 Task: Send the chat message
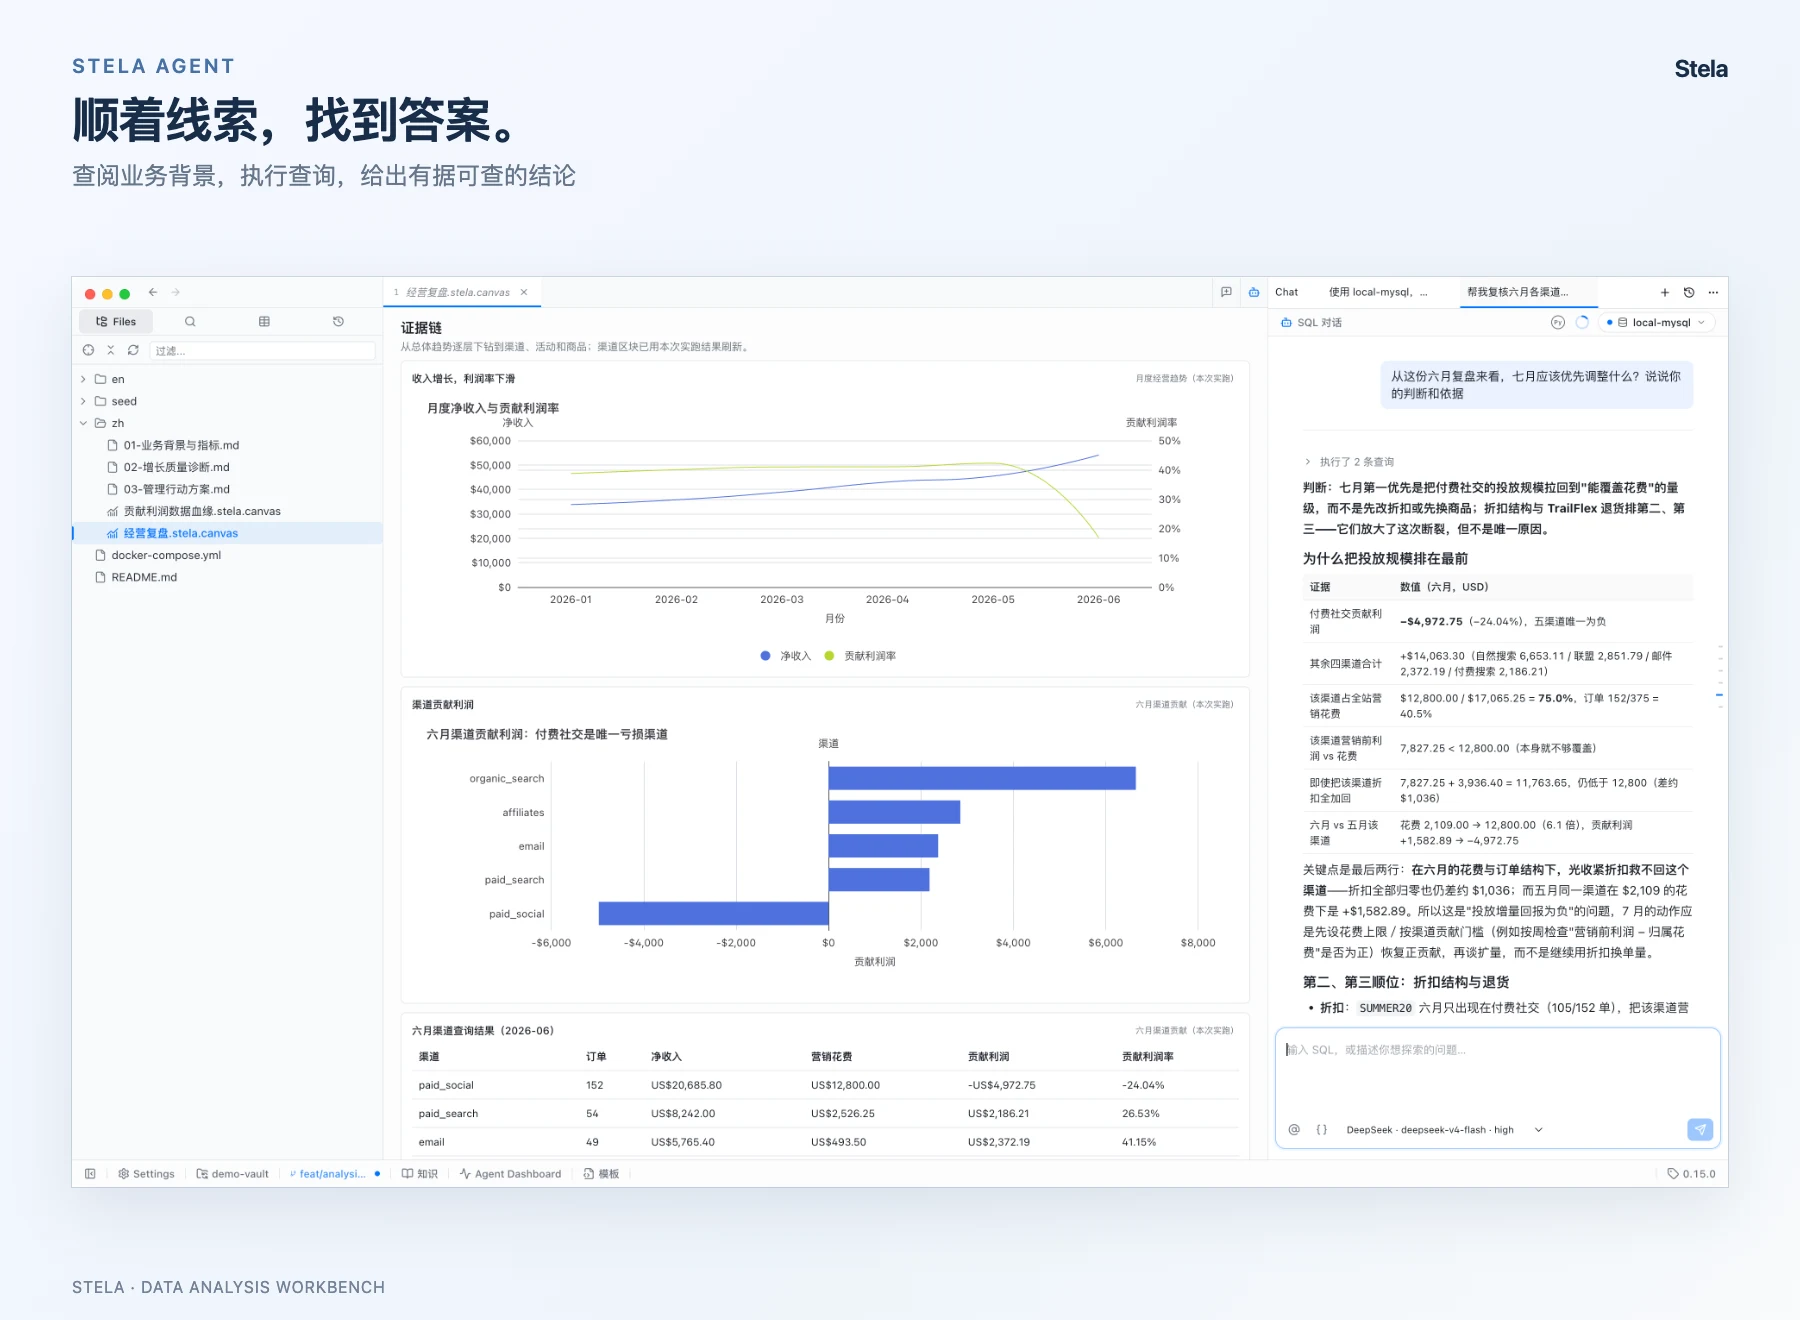tap(1700, 1129)
